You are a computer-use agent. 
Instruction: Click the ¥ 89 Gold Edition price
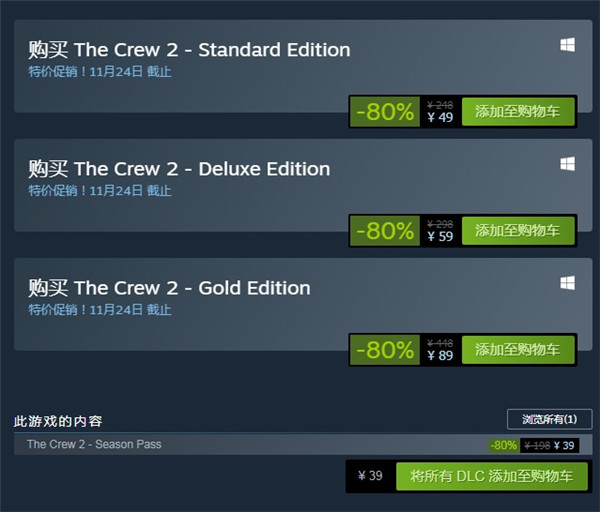pos(440,355)
